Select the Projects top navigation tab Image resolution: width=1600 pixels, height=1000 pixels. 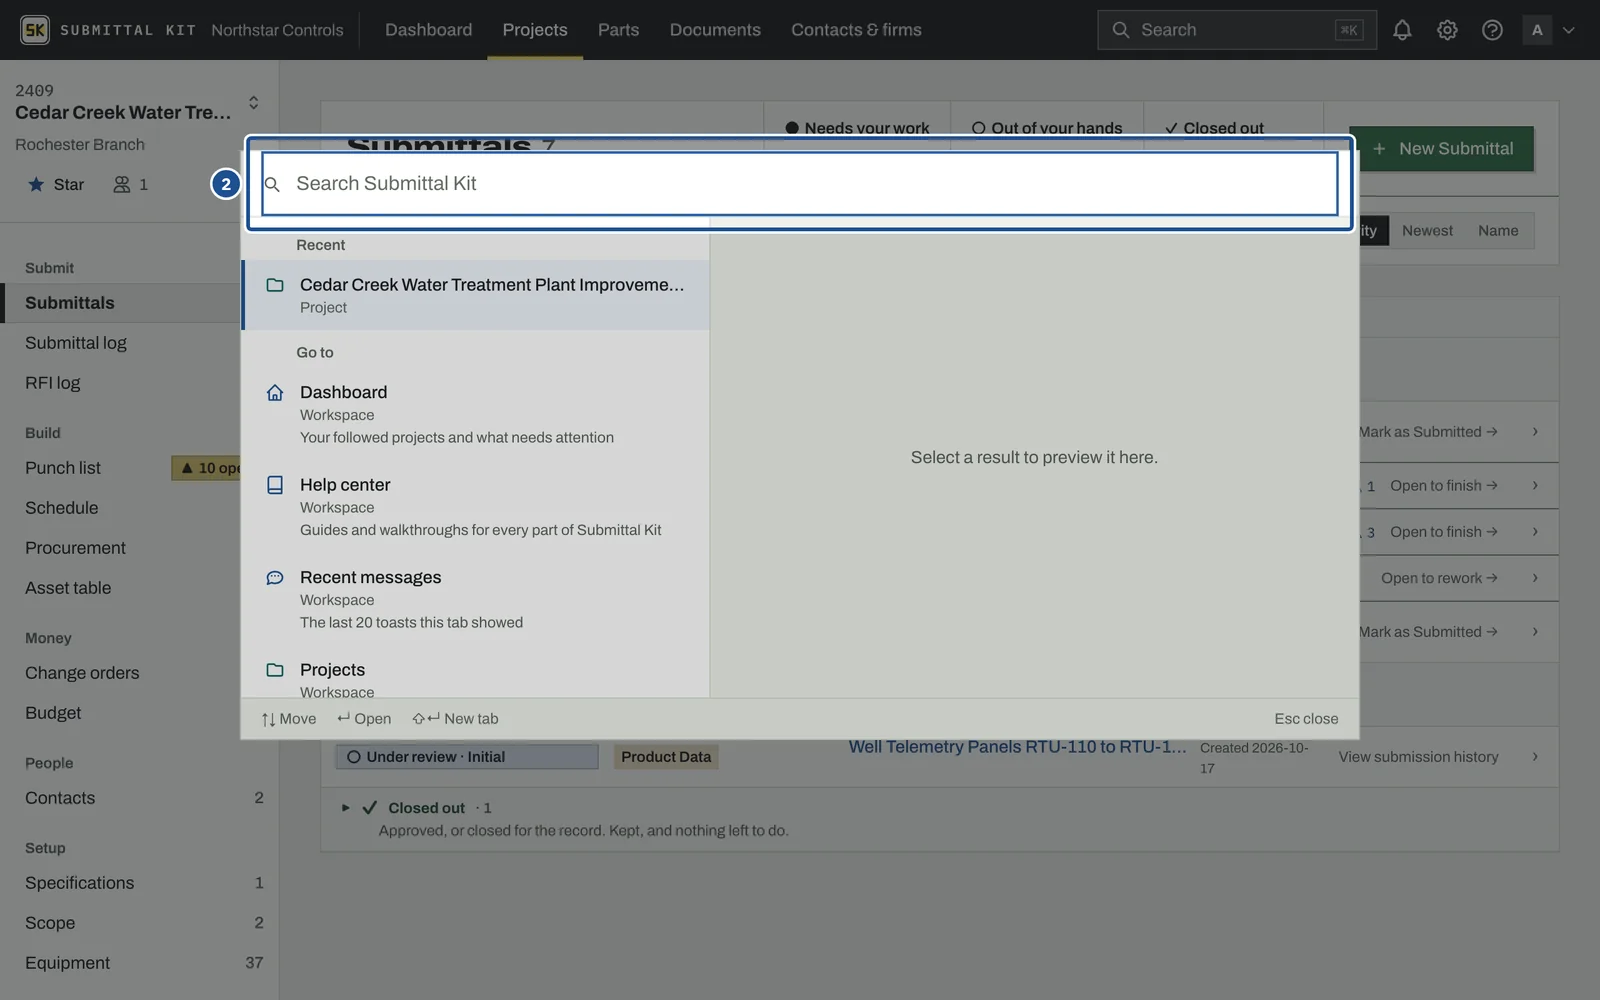click(535, 30)
